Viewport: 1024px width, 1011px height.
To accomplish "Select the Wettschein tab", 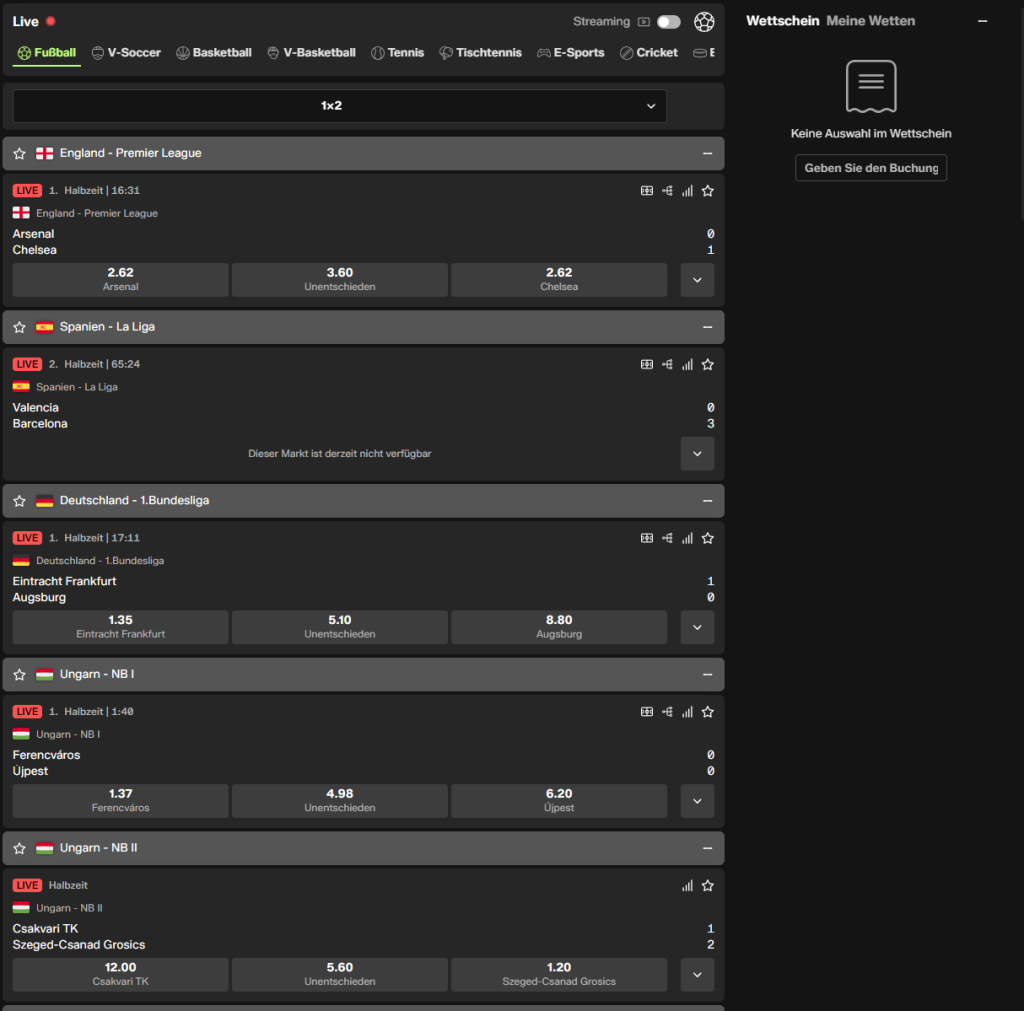I will (782, 21).
